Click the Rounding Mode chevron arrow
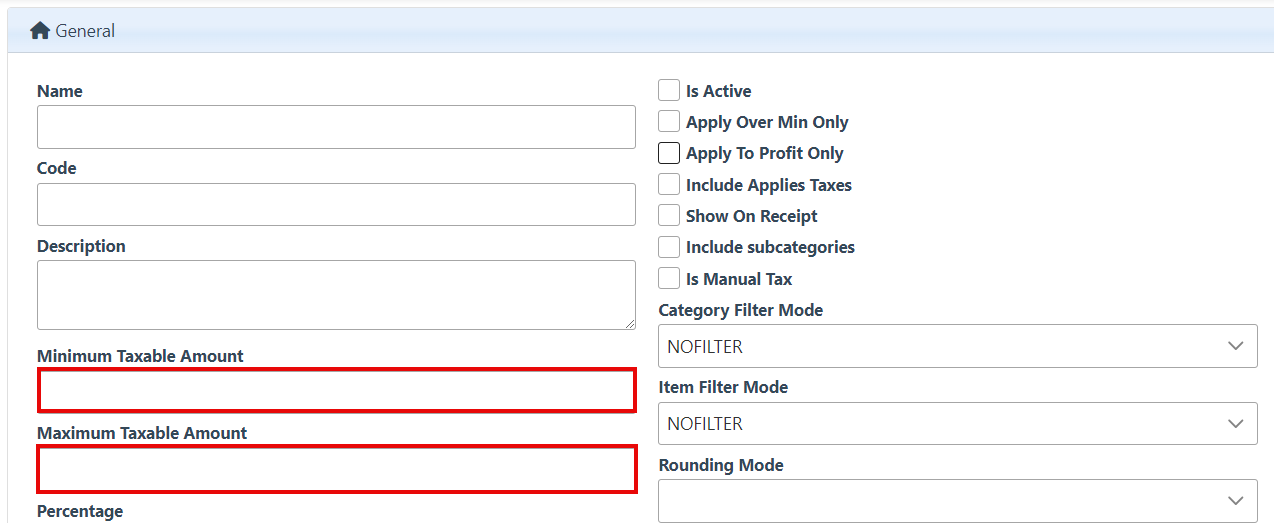This screenshot has width=1274, height=523. [1236, 500]
